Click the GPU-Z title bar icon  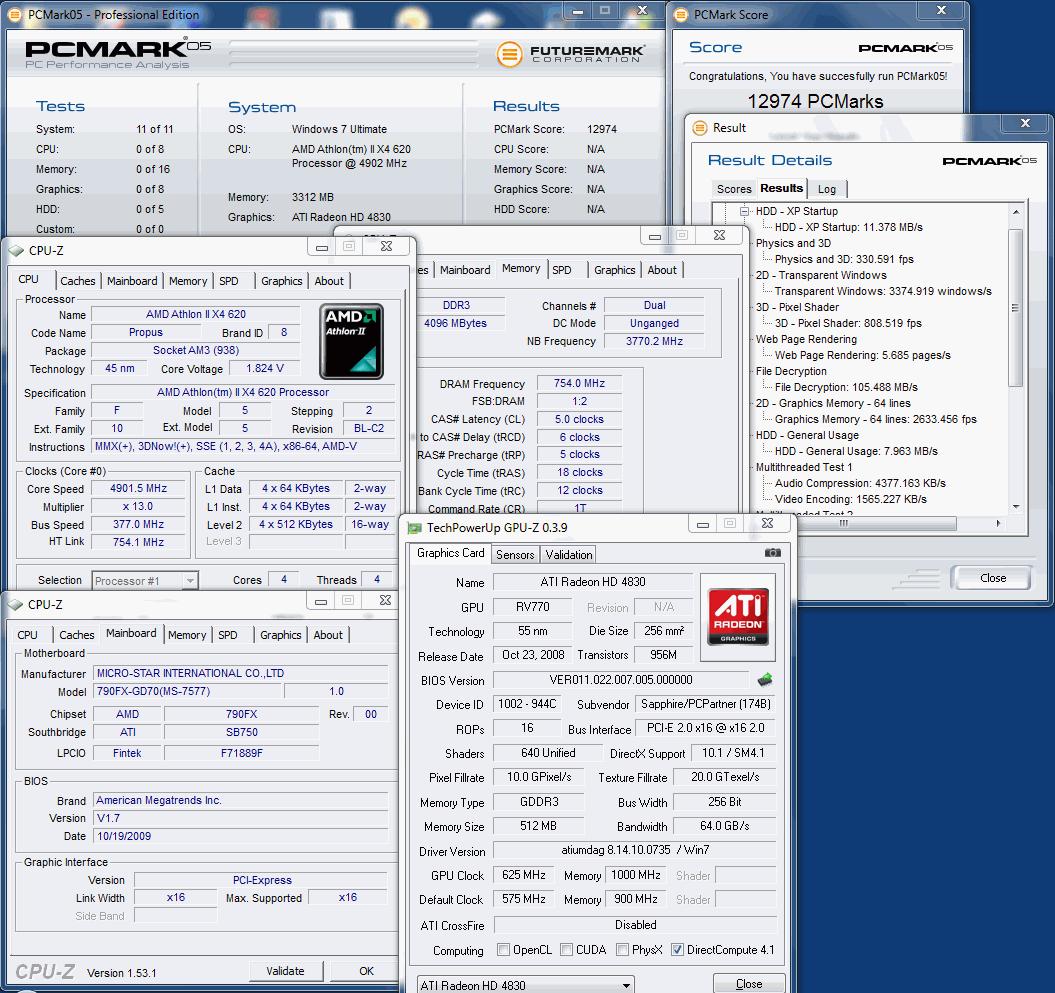tap(414, 528)
